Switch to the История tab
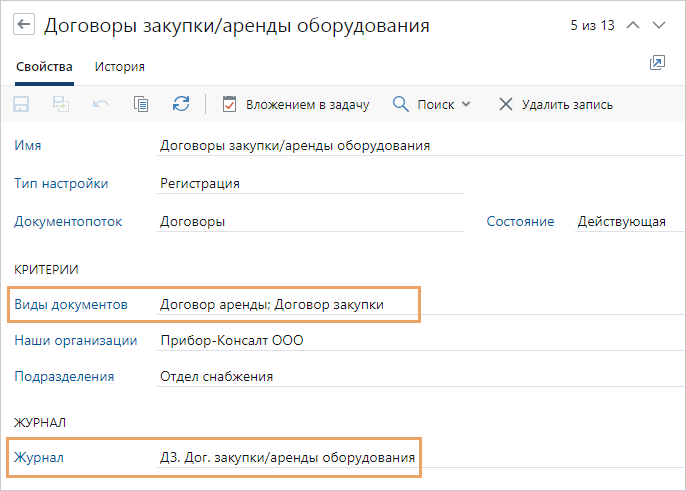686x491 pixels. click(119, 67)
